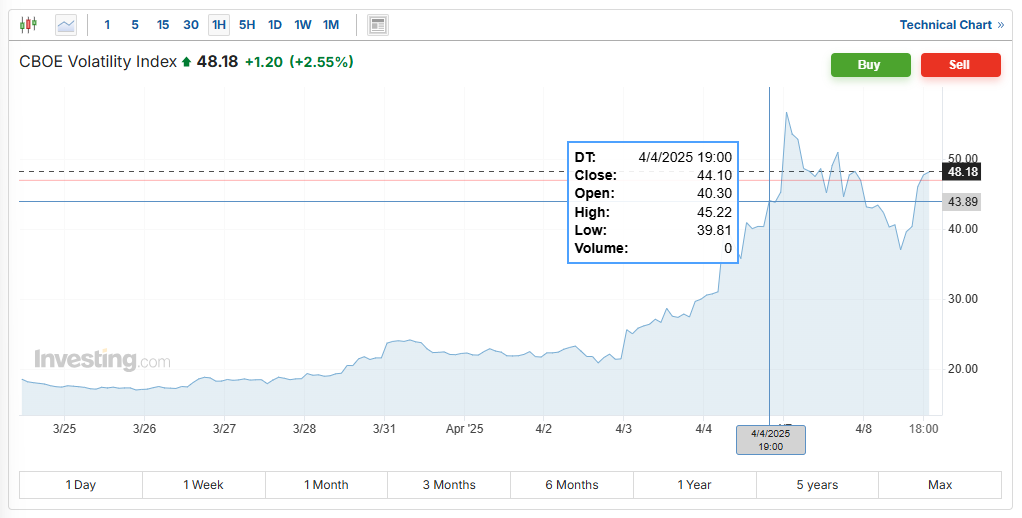
Task: Click the CBOE Volatility Index title
Action: pyautogui.click(x=98, y=62)
